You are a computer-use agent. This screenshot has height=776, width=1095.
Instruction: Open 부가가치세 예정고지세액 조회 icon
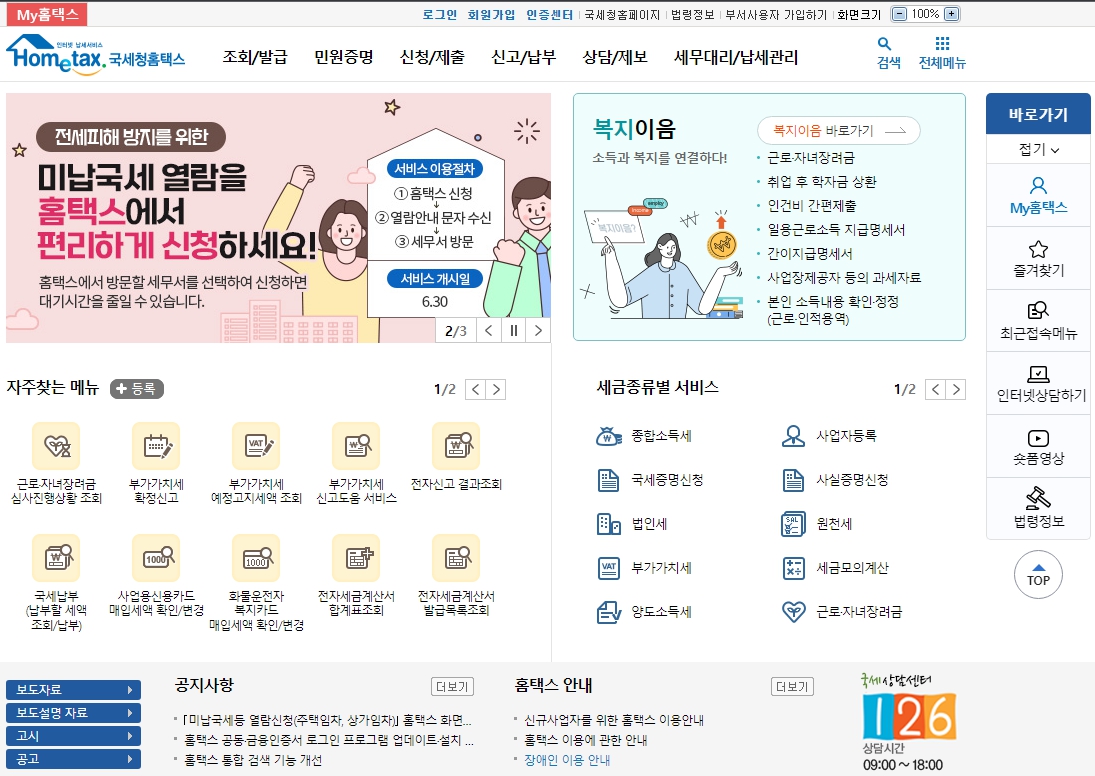256,446
